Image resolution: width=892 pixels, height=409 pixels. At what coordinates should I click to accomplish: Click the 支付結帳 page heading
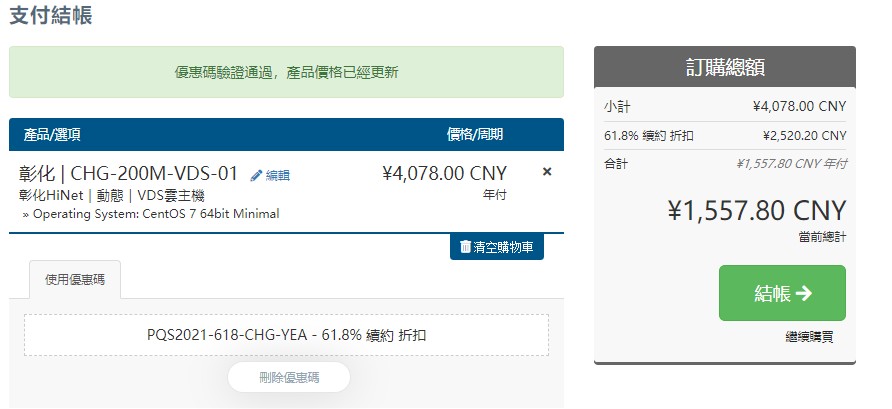pyautogui.click(x=50, y=16)
